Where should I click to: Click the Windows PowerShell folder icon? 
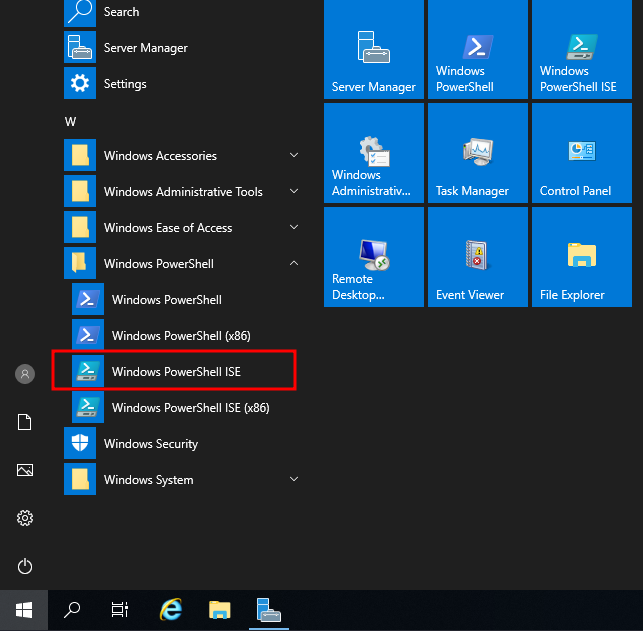click(x=80, y=263)
